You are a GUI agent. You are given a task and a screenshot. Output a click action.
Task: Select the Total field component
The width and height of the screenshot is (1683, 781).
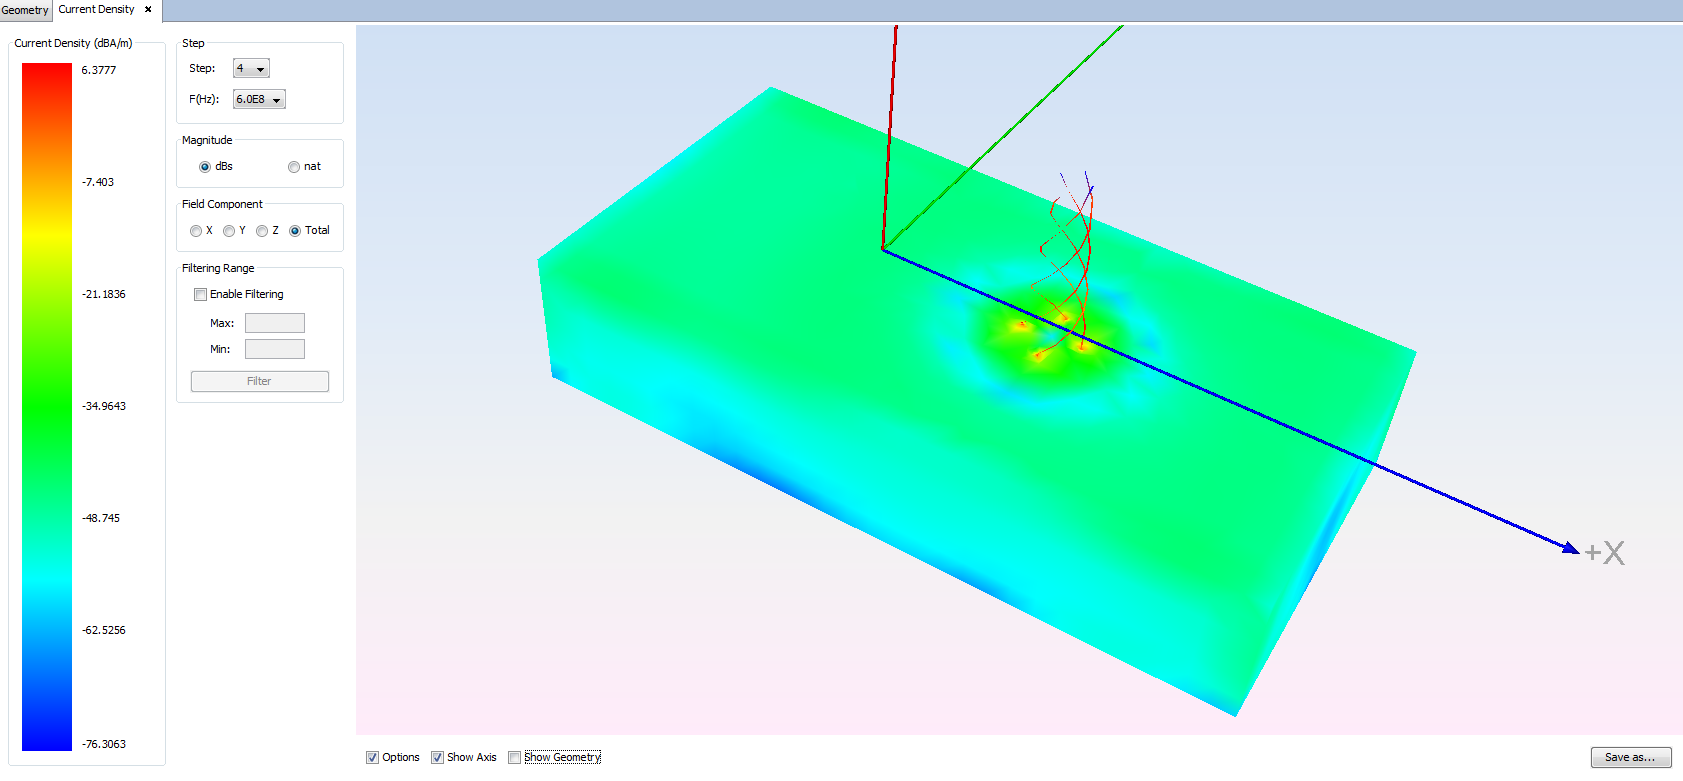[x=295, y=231]
